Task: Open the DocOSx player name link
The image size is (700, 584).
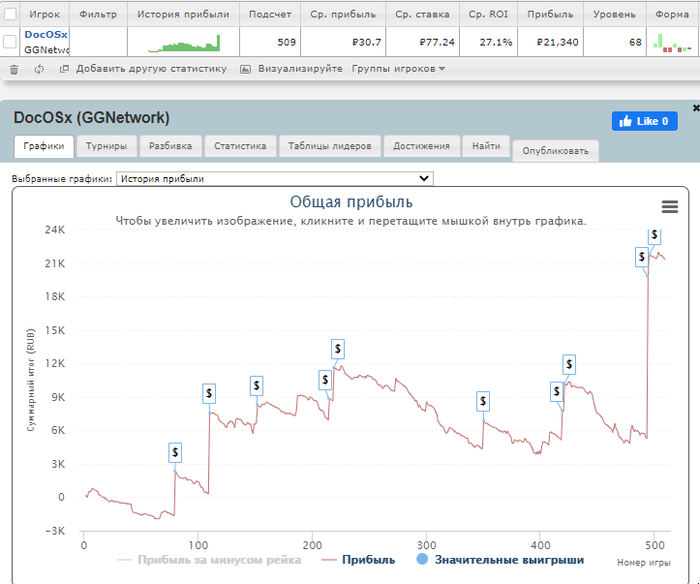Action: coord(46,34)
